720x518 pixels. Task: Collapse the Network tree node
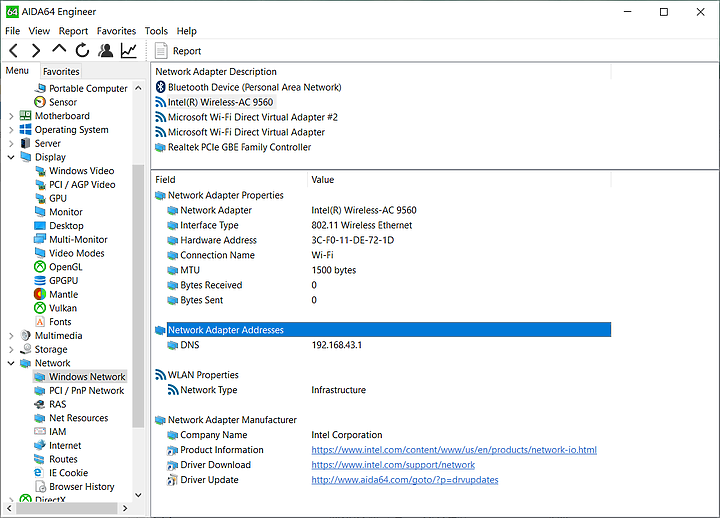tap(11, 363)
